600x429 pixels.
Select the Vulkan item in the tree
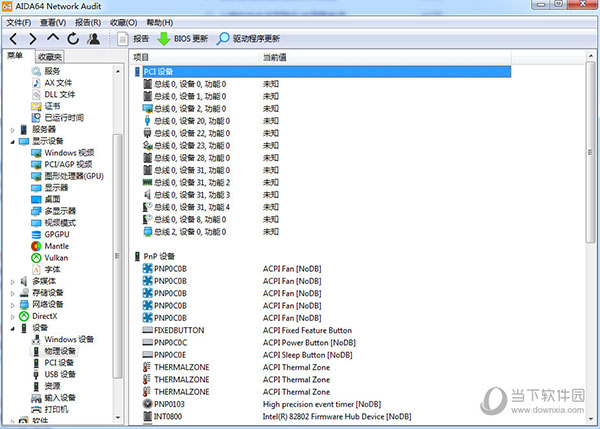click(x=56, y=257)
